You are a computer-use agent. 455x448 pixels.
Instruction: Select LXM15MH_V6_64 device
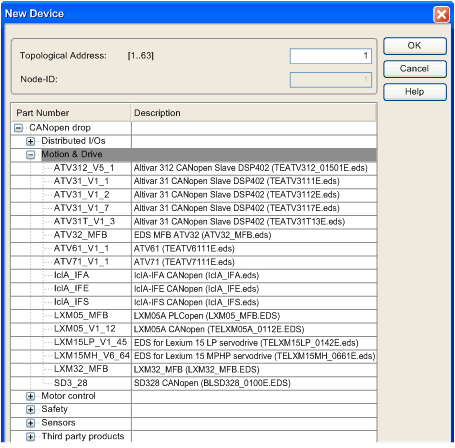click(92, 356)
